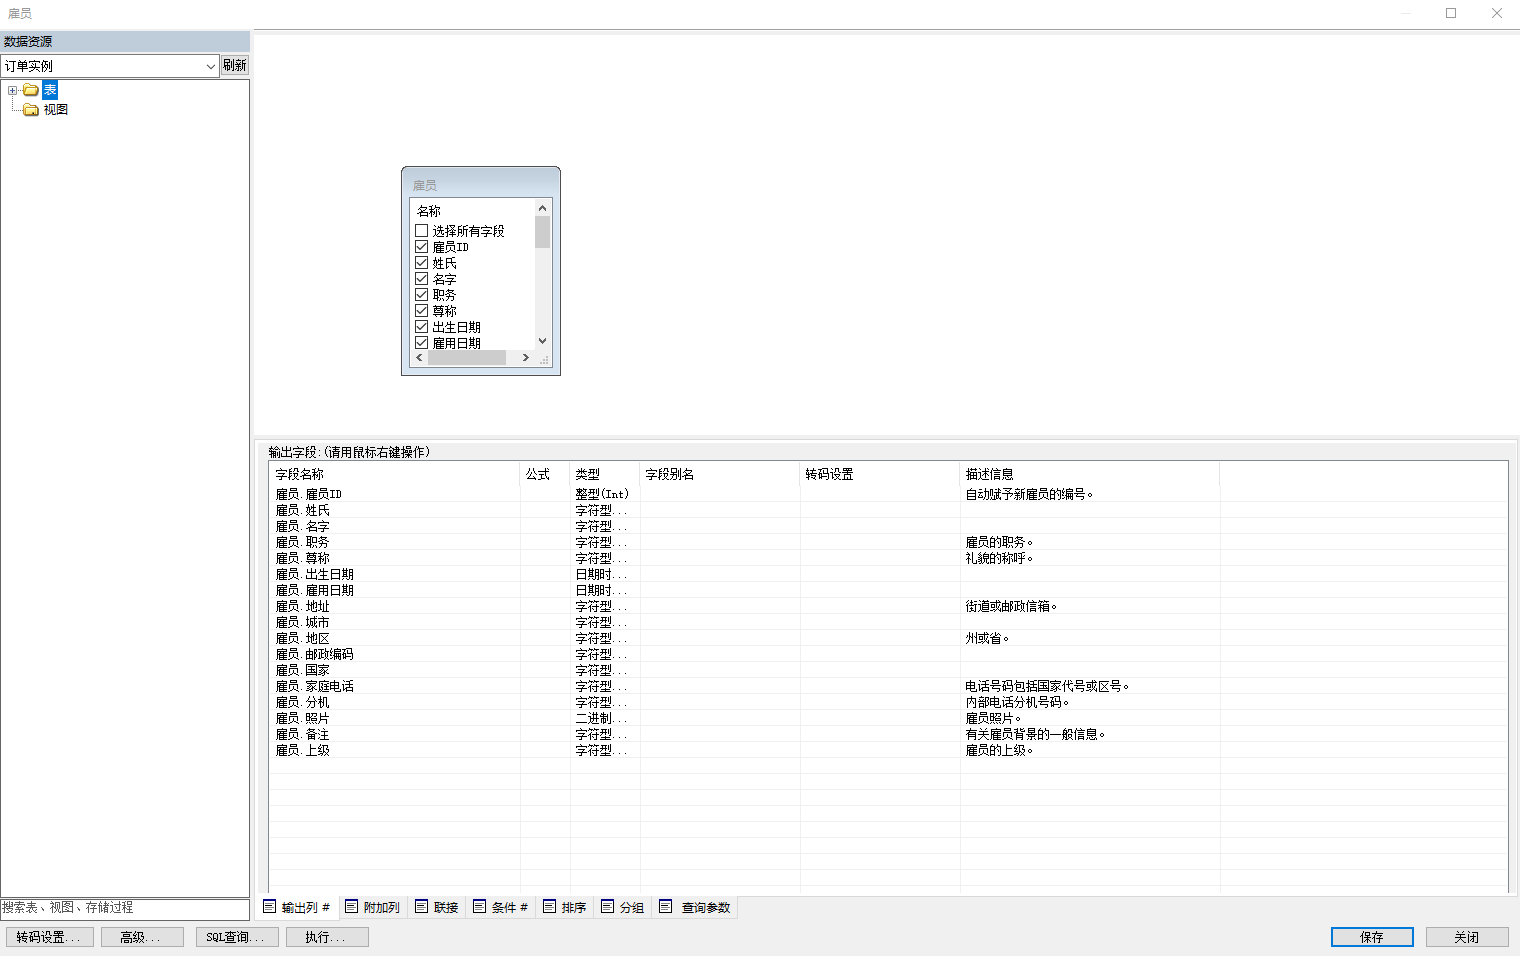Screen dimensions: 1520x956
Task: Click the 表 folder icon in tree
Action: 31,90
